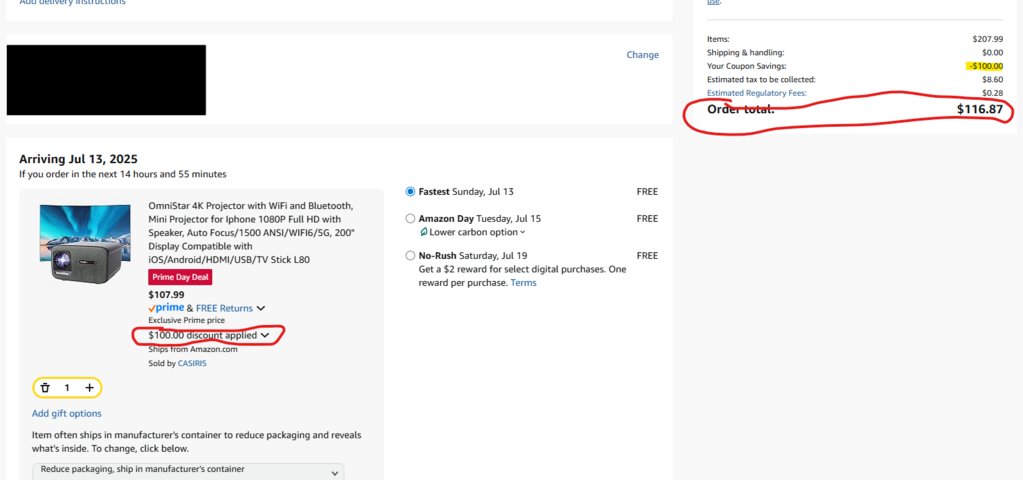Click the quantity value 1
The width and height of the screenshot is (1023, 480).
[67, 388]
